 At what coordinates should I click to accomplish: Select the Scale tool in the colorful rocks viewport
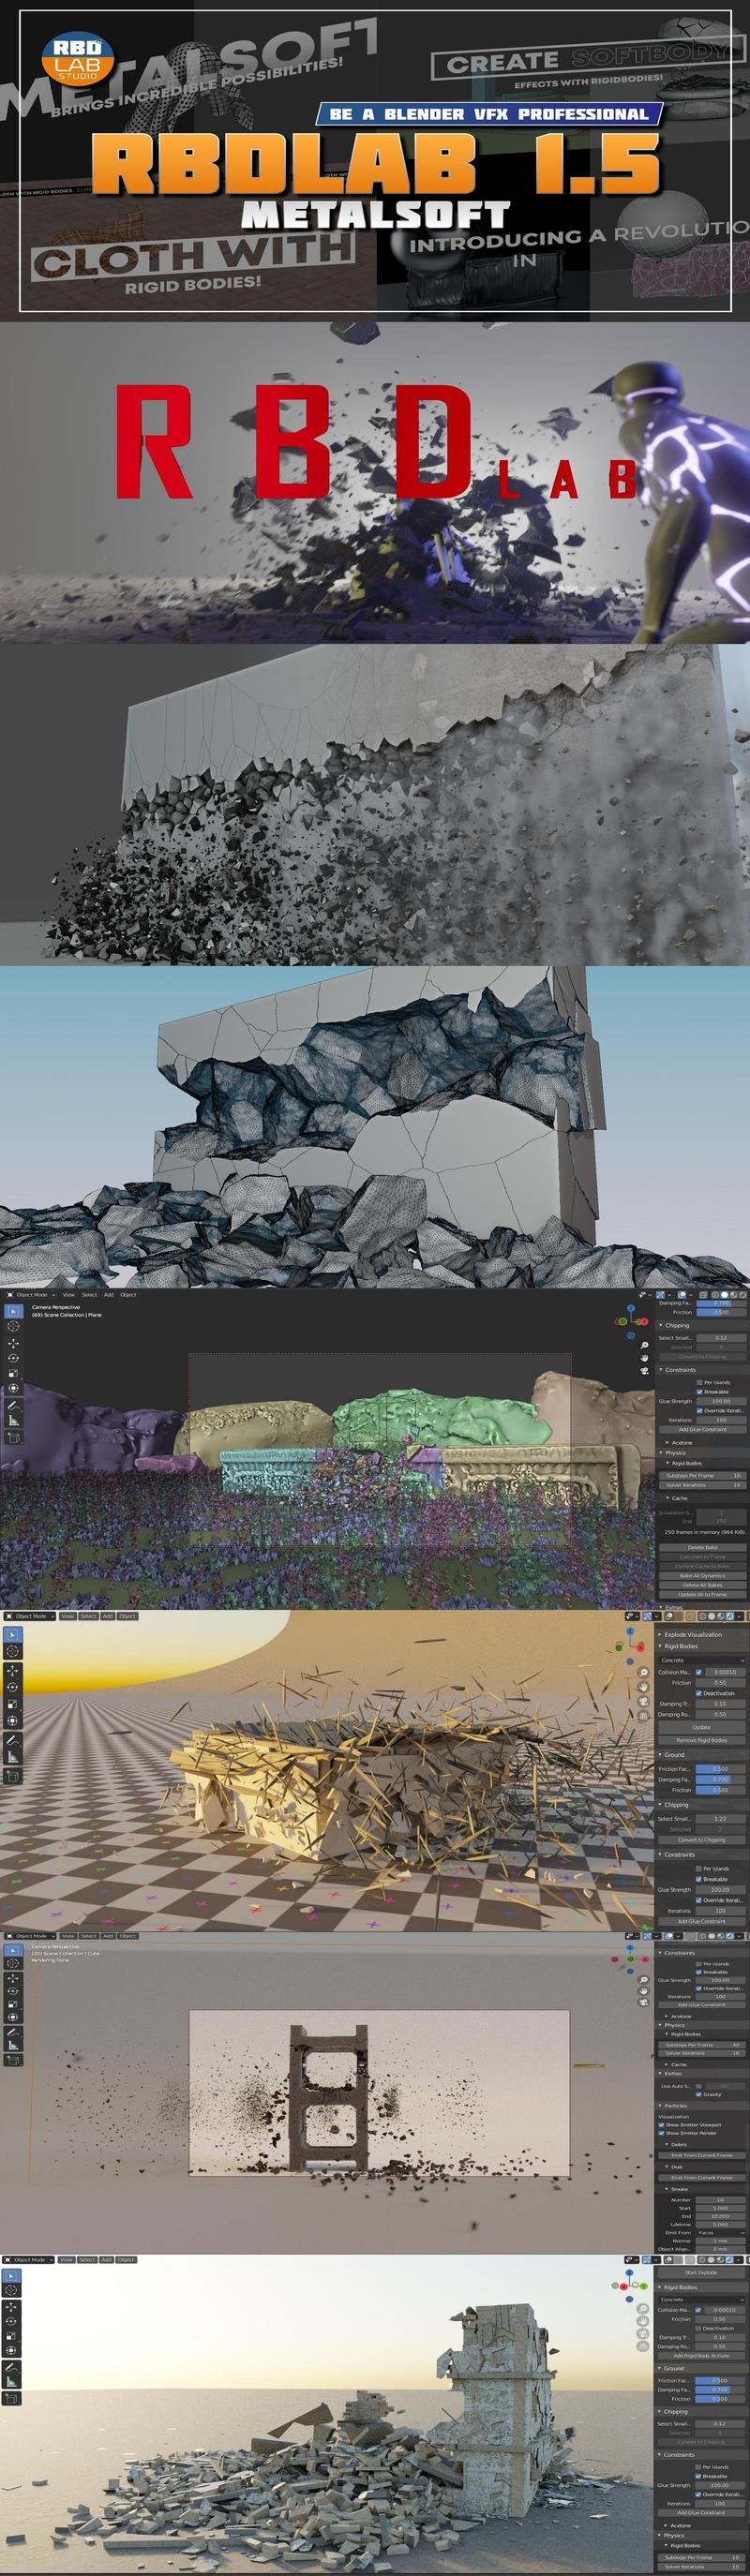pos(14,1373)
